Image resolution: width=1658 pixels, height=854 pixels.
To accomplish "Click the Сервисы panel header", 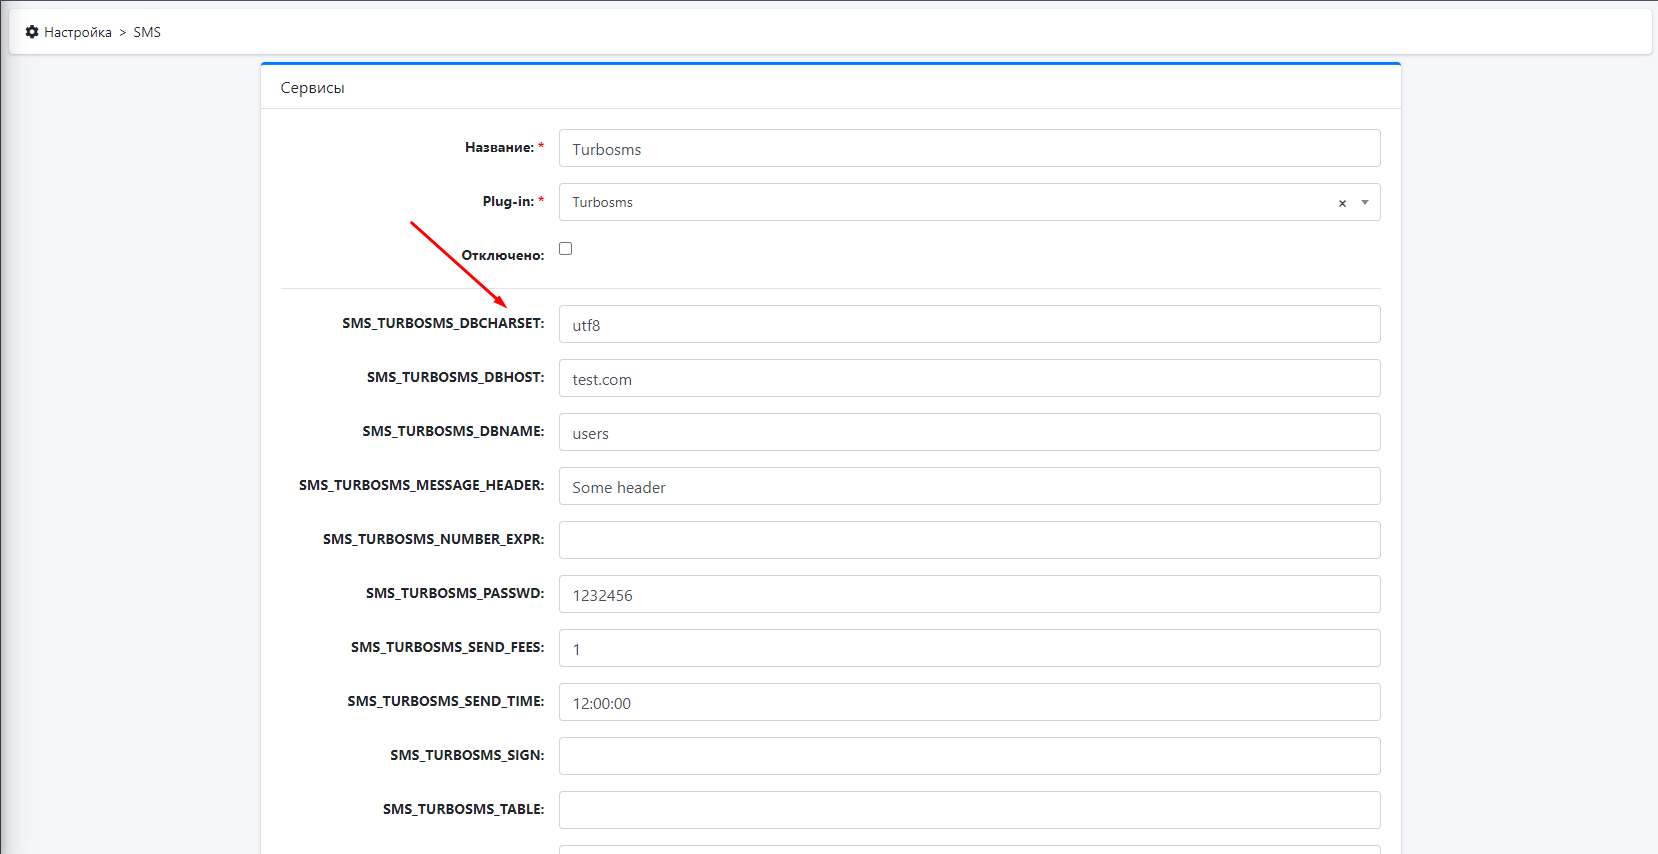I will click(x=312, y=88).
